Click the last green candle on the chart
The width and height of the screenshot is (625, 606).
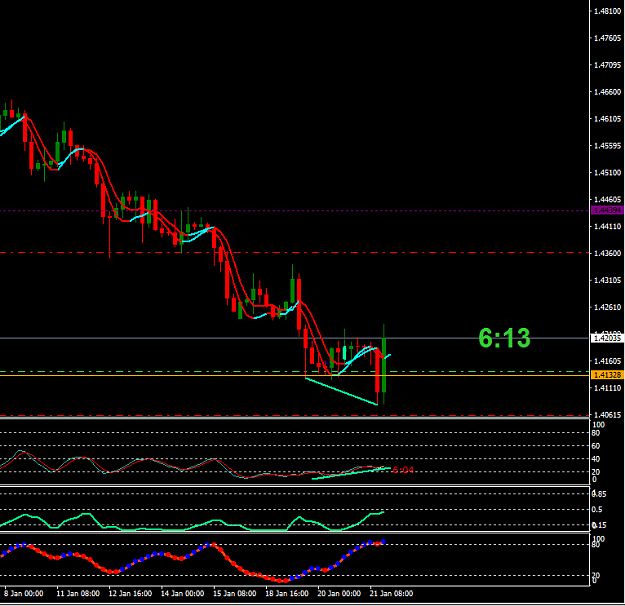pyautogui.click(x=384, y=365)
